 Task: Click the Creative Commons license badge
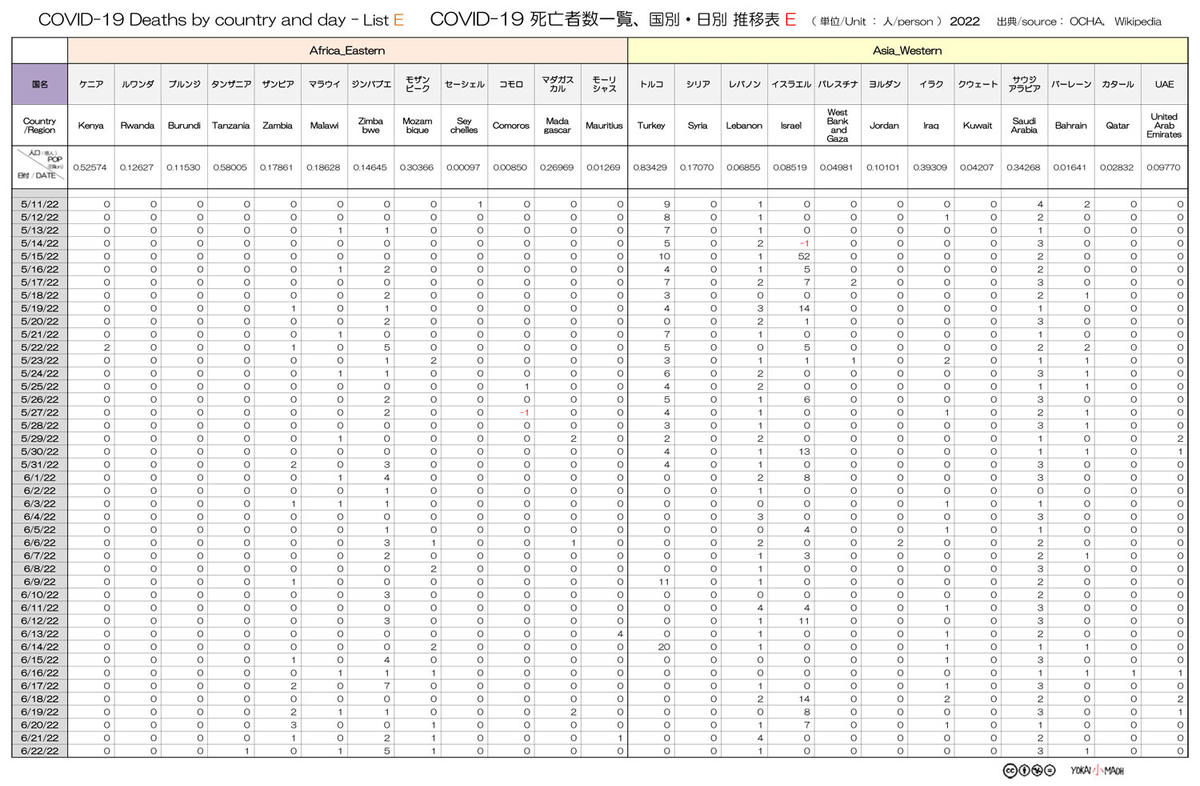(x=1030, y=771)
